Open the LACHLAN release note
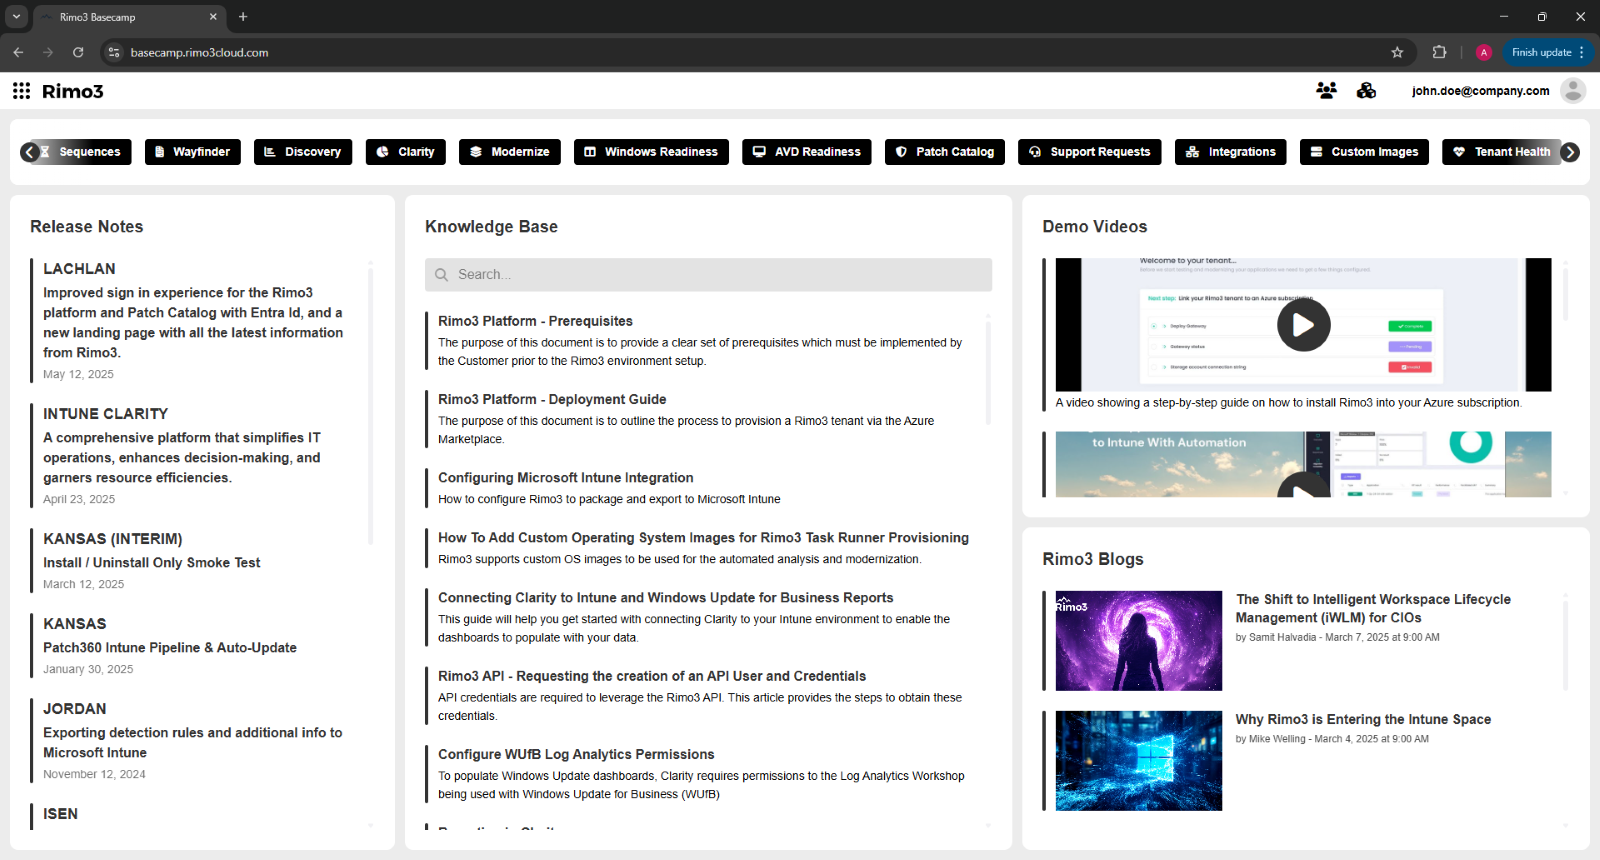This screenshot has height=860, width=1600. point(79,269)
